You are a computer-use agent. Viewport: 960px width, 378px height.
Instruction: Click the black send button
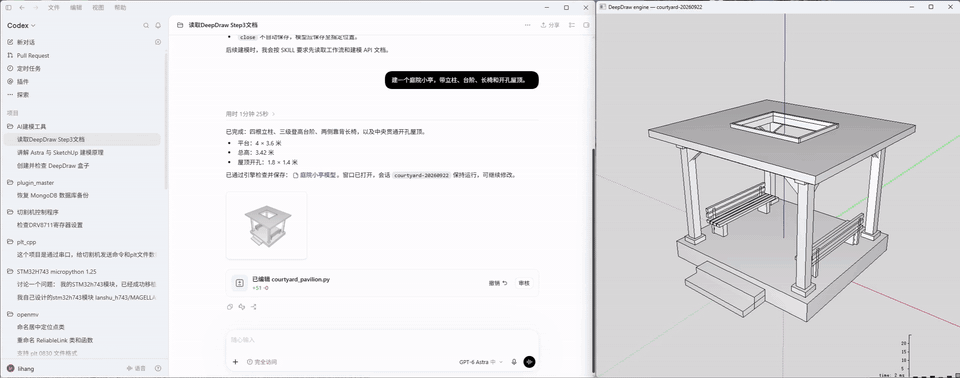click(x=530, y=362)
